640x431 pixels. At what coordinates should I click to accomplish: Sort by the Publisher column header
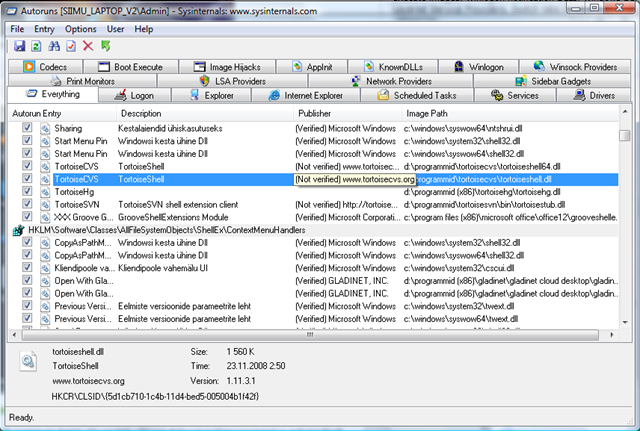[x=348, y=113]
